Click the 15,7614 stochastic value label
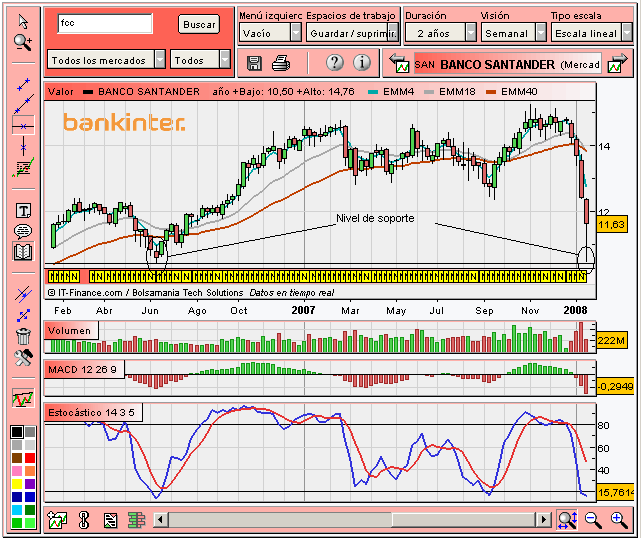 [x=615, y=492]
